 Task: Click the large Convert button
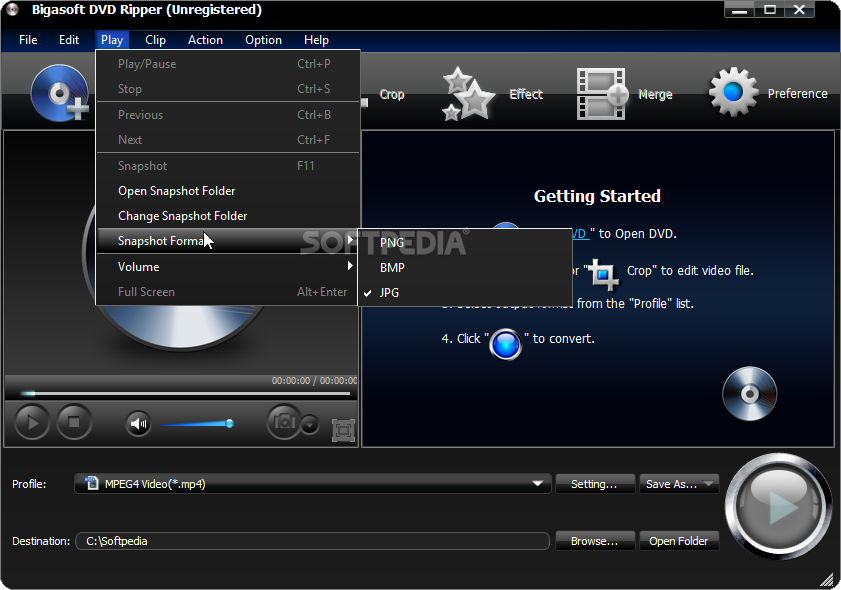tap(778, 506)
